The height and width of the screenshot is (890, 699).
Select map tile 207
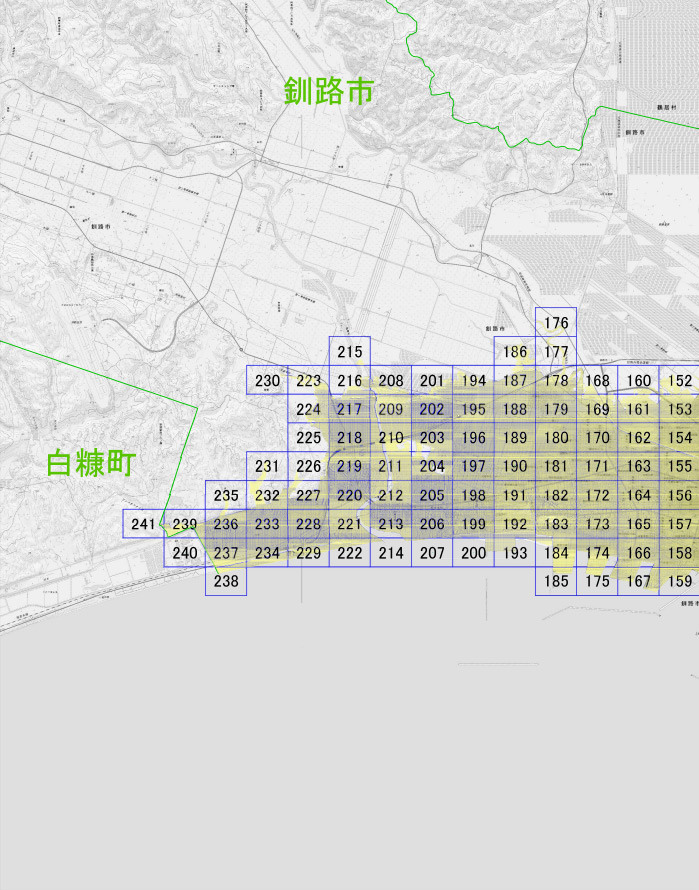[432, 552]
